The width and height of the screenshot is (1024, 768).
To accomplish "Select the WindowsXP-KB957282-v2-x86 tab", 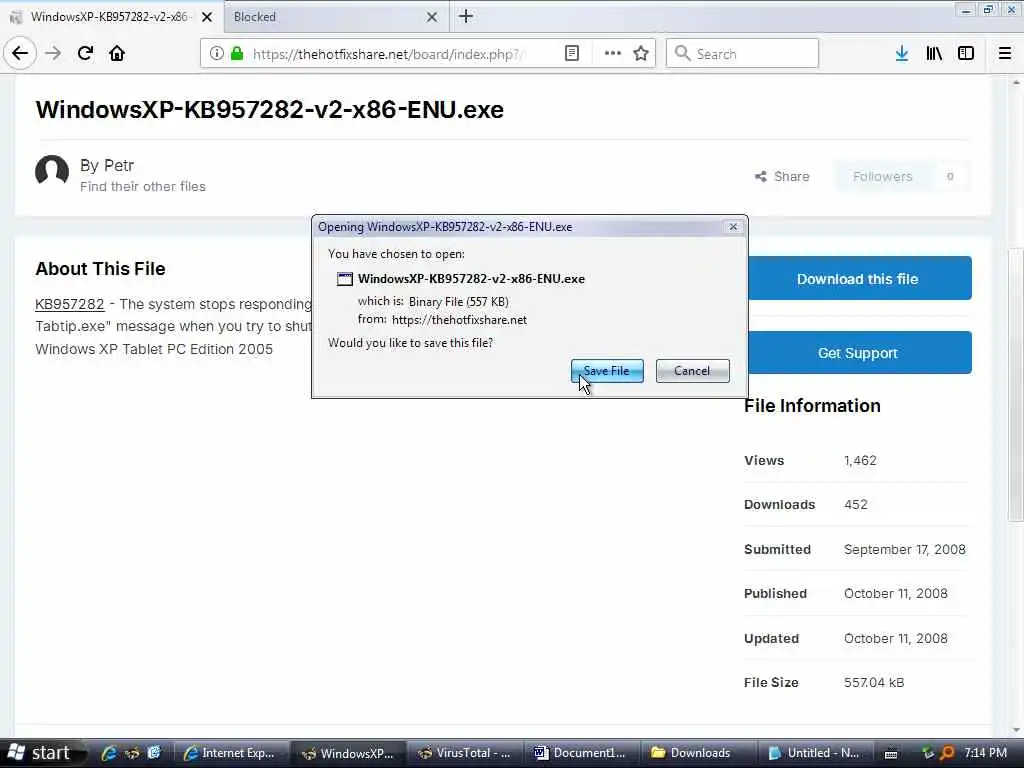I will [112, 17].
